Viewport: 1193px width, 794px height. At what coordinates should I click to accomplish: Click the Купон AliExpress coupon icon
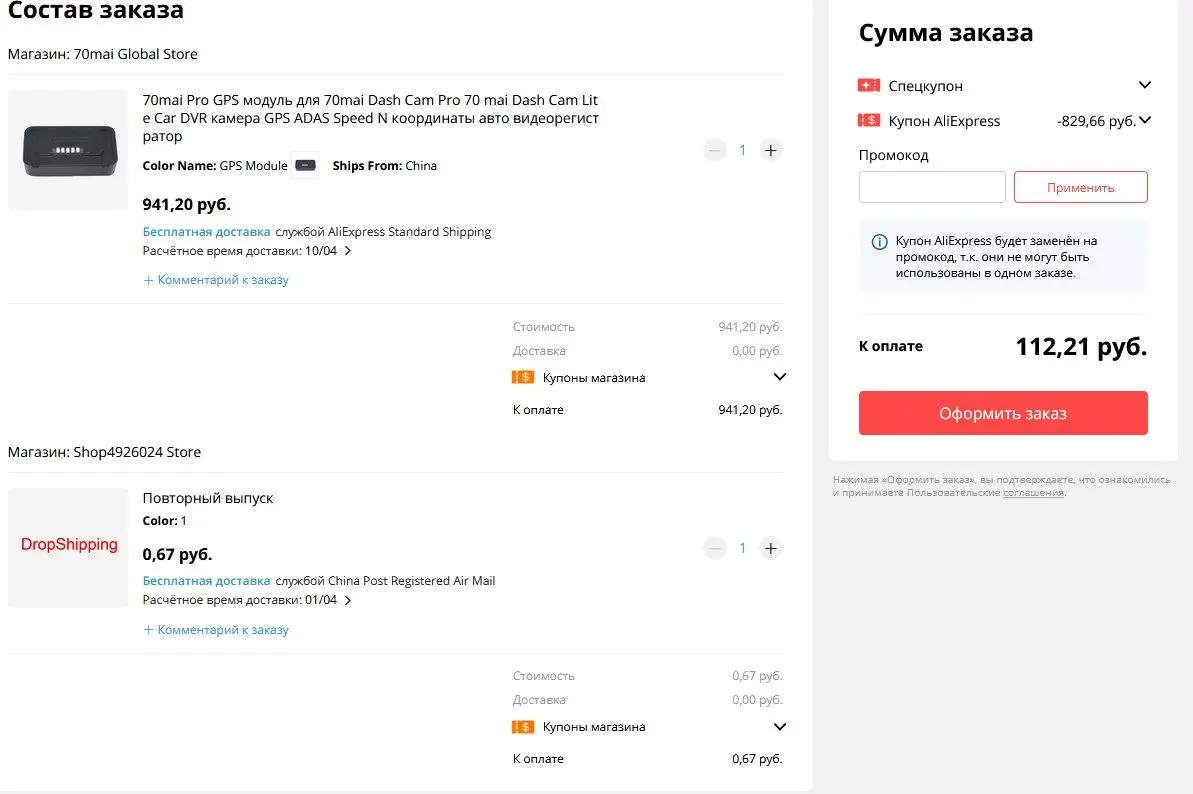[869, 120]
